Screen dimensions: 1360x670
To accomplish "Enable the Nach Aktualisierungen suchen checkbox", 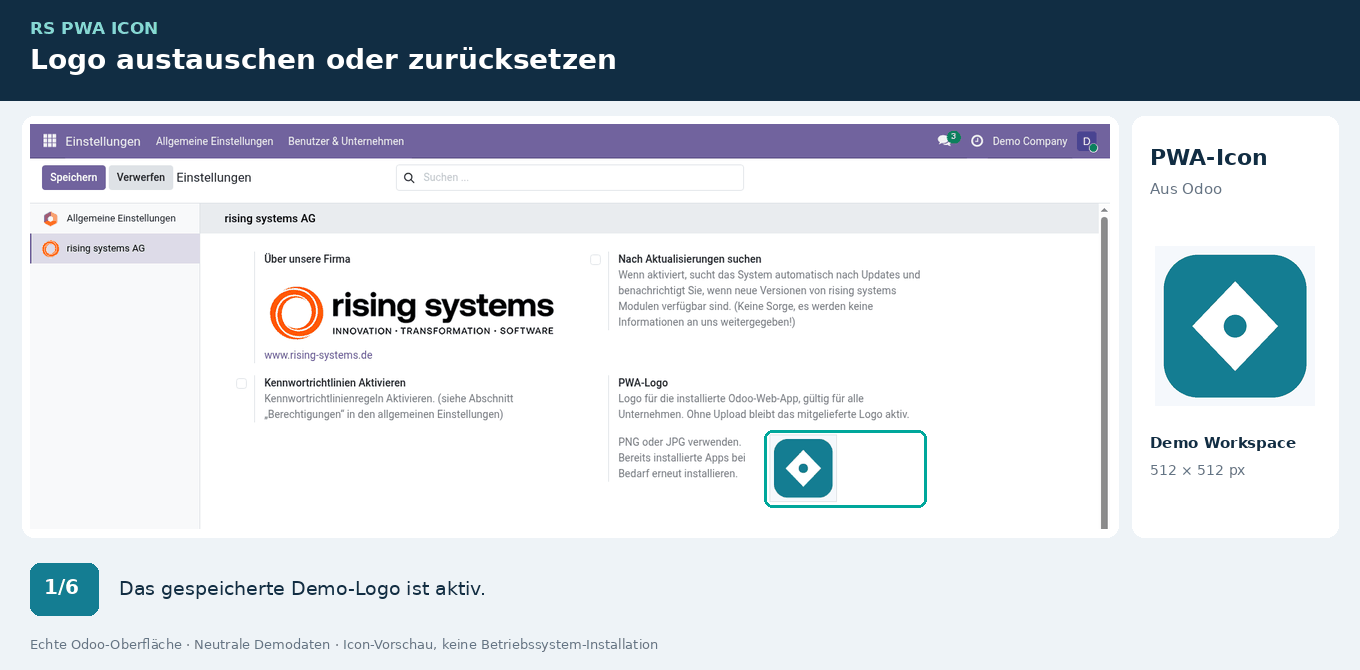I will pyautogui.click(x=595, y=259).
